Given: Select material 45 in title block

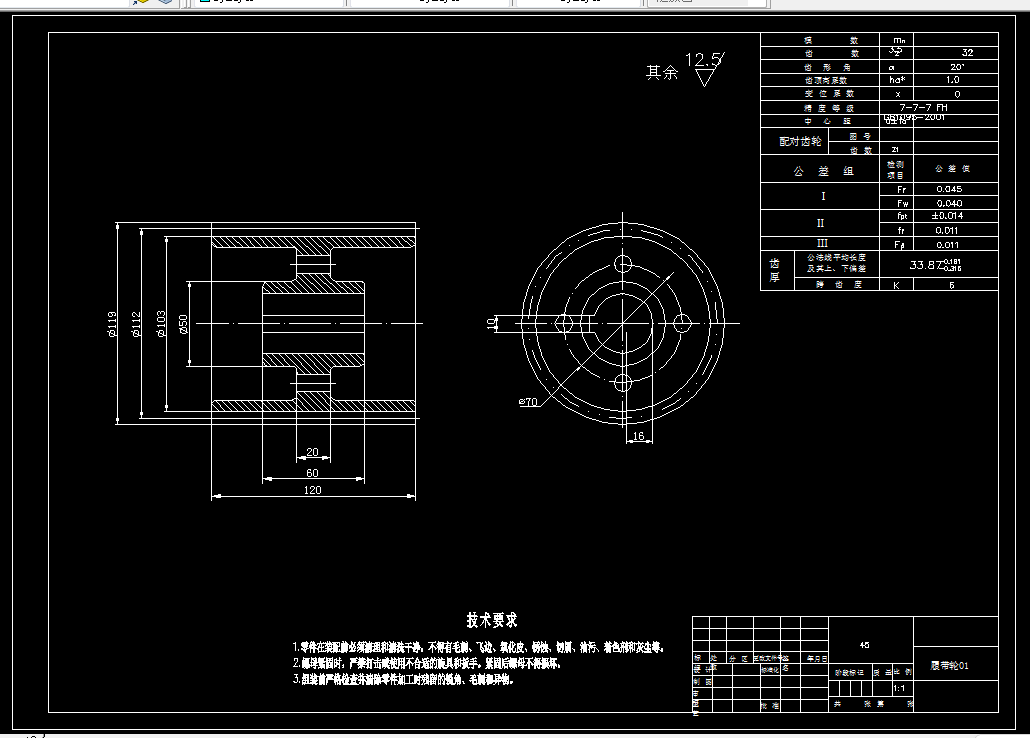Looking at the screenshot, I should pyautogui.click(x=864, y=645).
